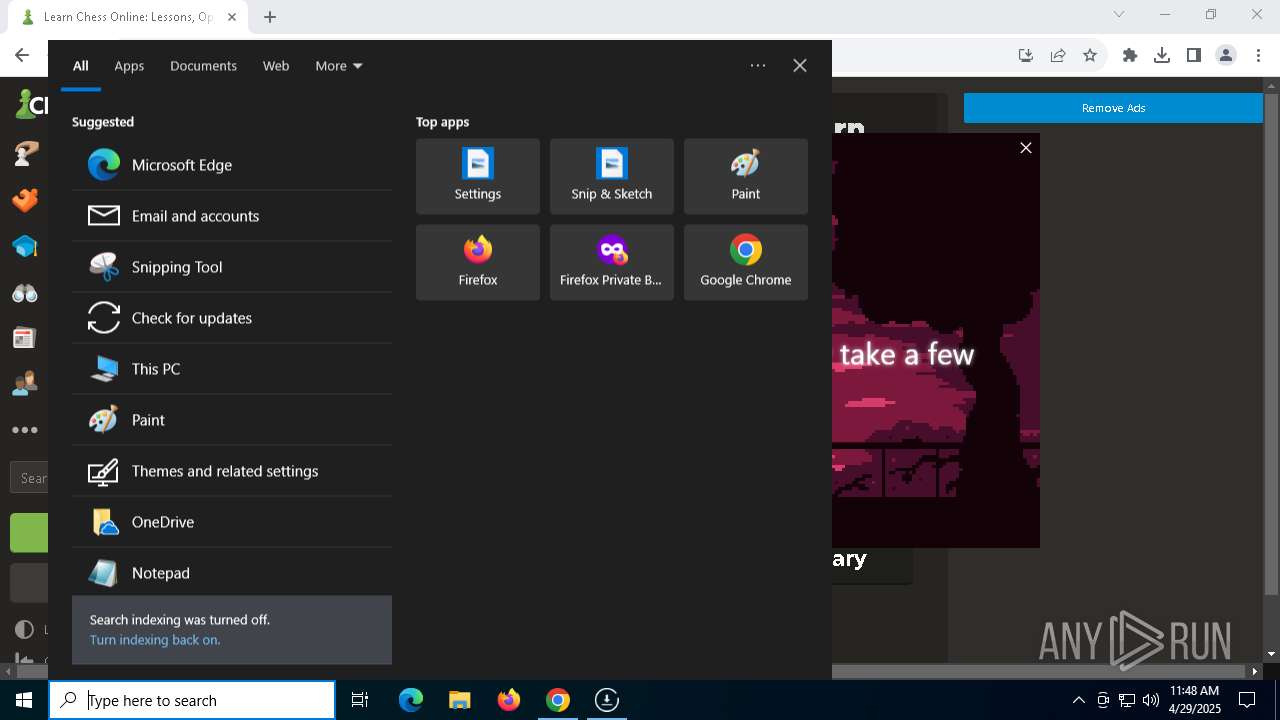Open Email and accounts suggestion
This screenshot has width=1280, height=720.
click(x=232, y=216)
